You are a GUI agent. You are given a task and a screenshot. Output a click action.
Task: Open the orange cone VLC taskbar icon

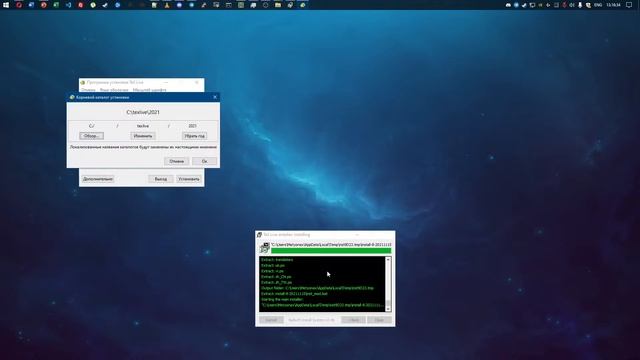[x=167, y=5]
